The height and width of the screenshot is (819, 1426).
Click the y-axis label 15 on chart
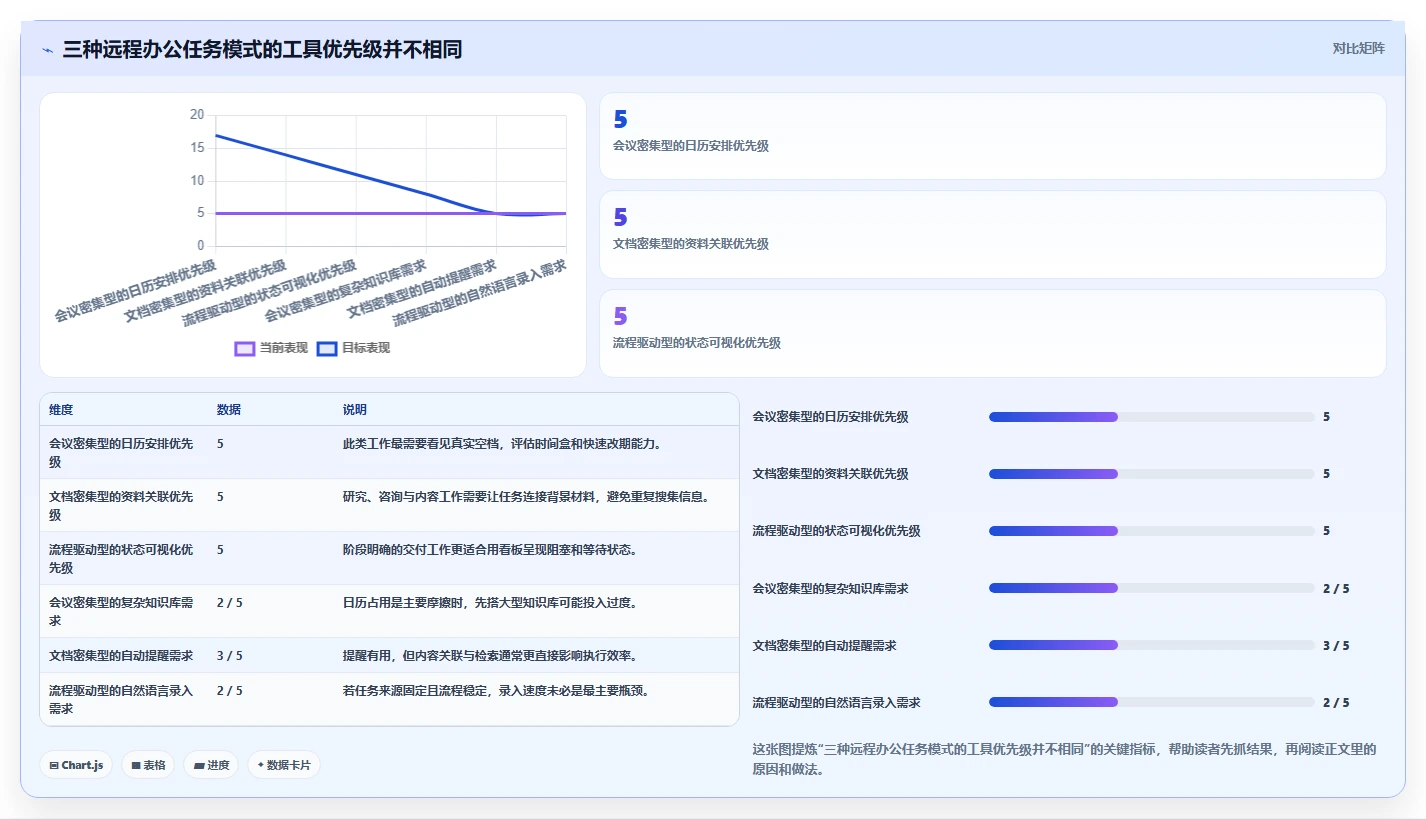197,148
